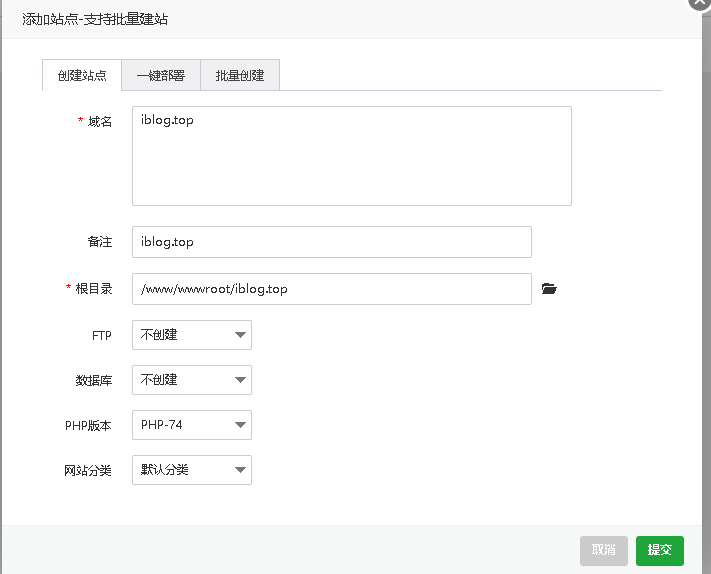Switch to the 创建站点 tab
Viewport: 711px width, 574px height.
(x=82, y=76)
